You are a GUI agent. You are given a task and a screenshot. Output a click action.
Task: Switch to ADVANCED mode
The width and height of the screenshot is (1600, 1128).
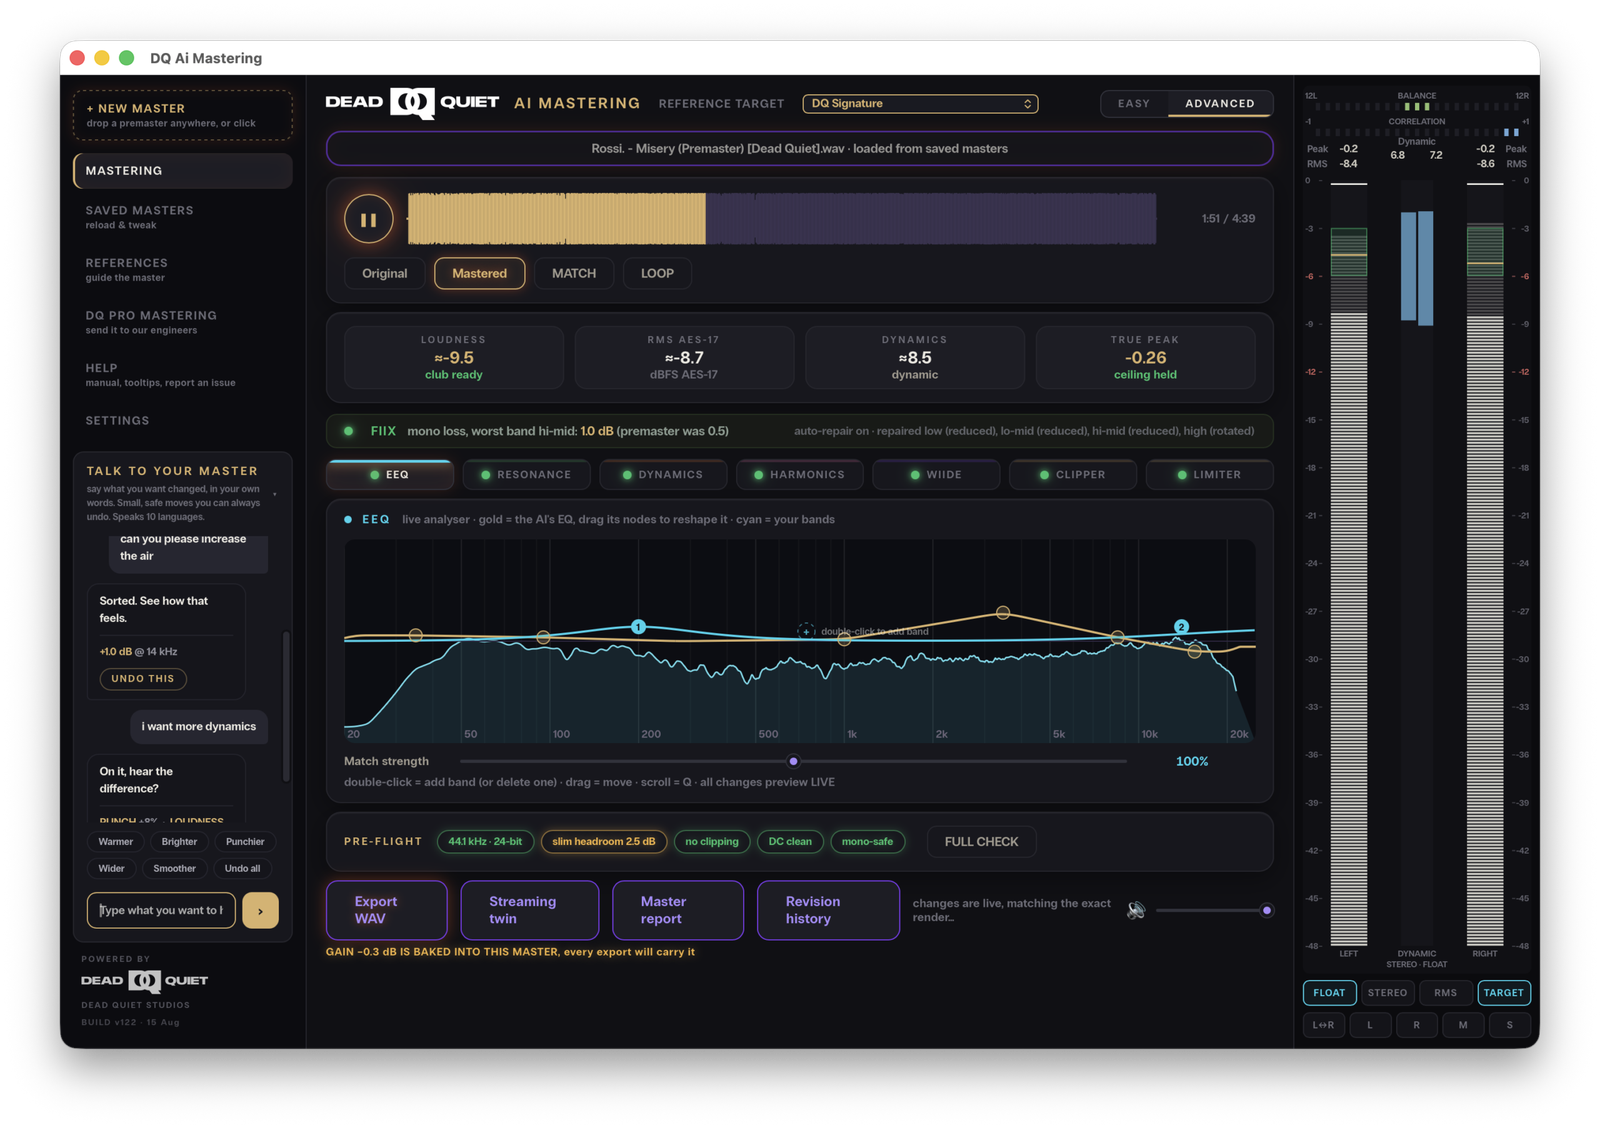click(x=1220, y=104)
